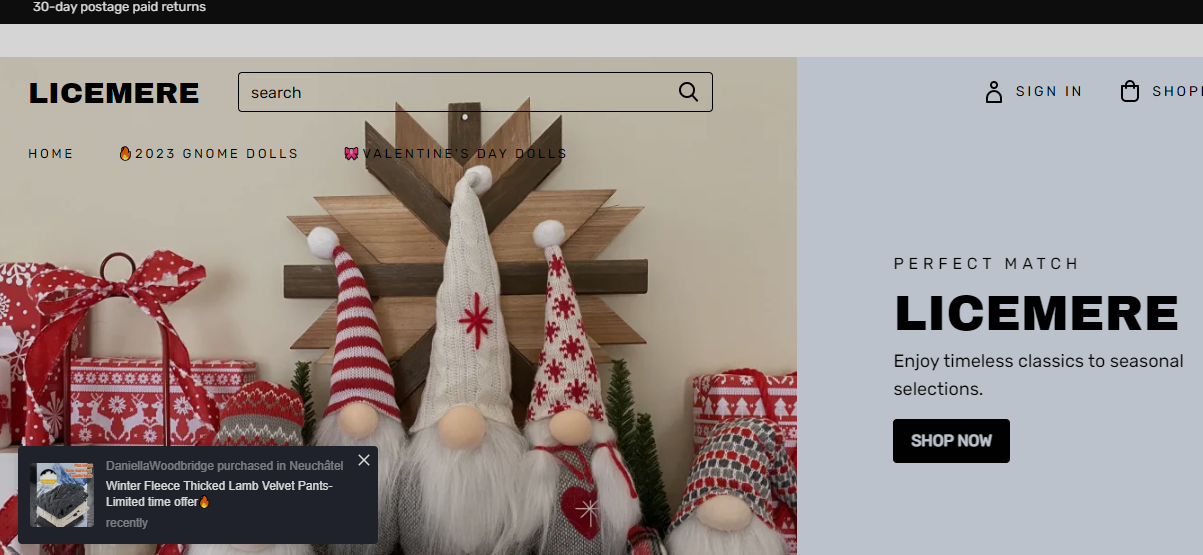The image size is (1203, 555).
Task: Open 2023 Gnome Dolls menu item
Action: pyautogui.click(x=208, y=154)
